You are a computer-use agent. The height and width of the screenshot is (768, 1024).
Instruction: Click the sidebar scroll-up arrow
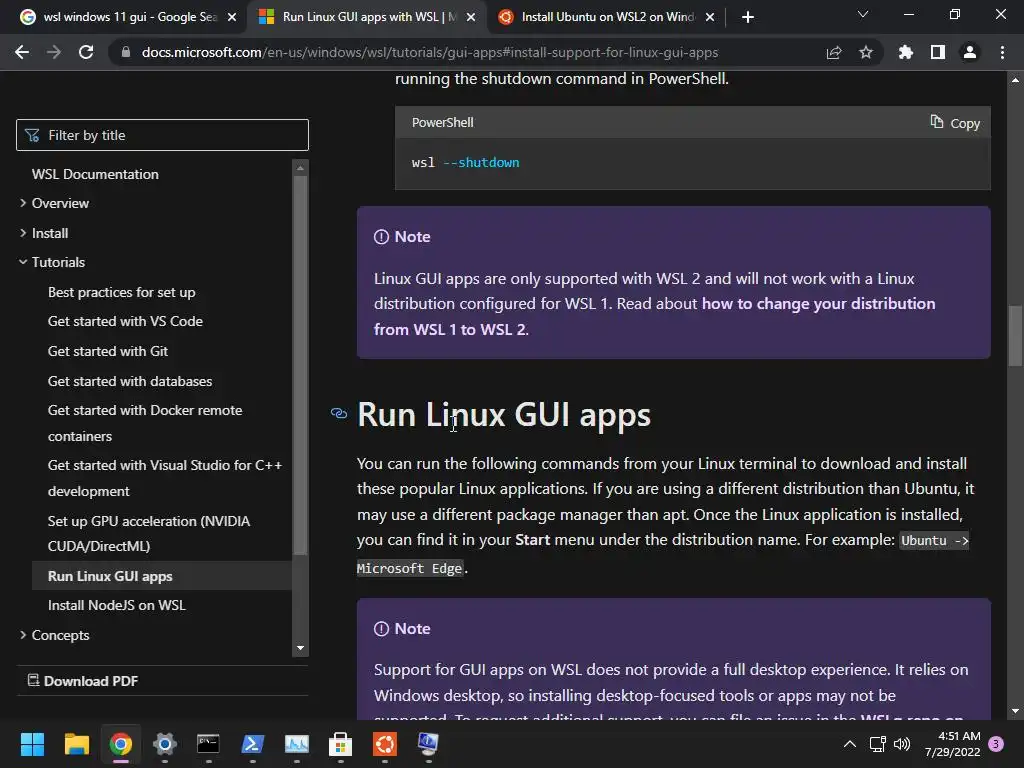pos(300,168)
